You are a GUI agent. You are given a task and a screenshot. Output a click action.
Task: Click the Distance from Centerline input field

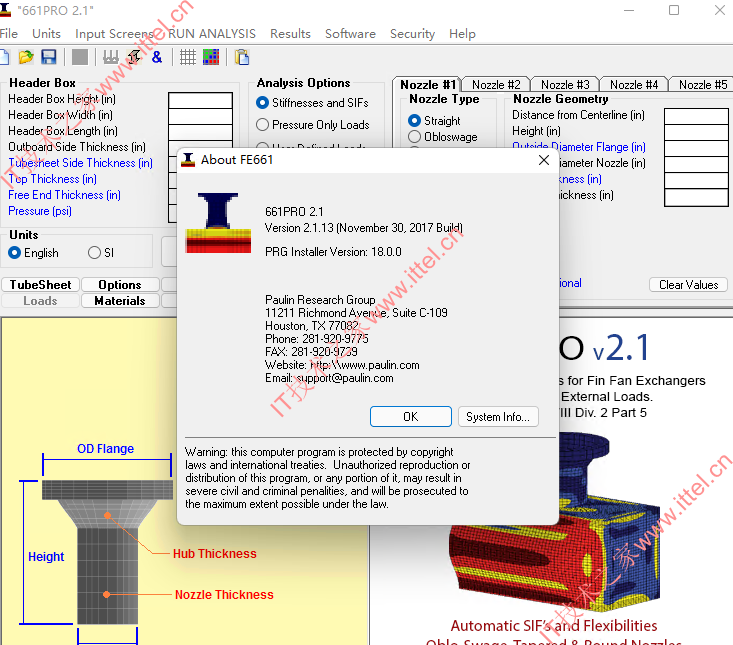click(x=696, y=116)
